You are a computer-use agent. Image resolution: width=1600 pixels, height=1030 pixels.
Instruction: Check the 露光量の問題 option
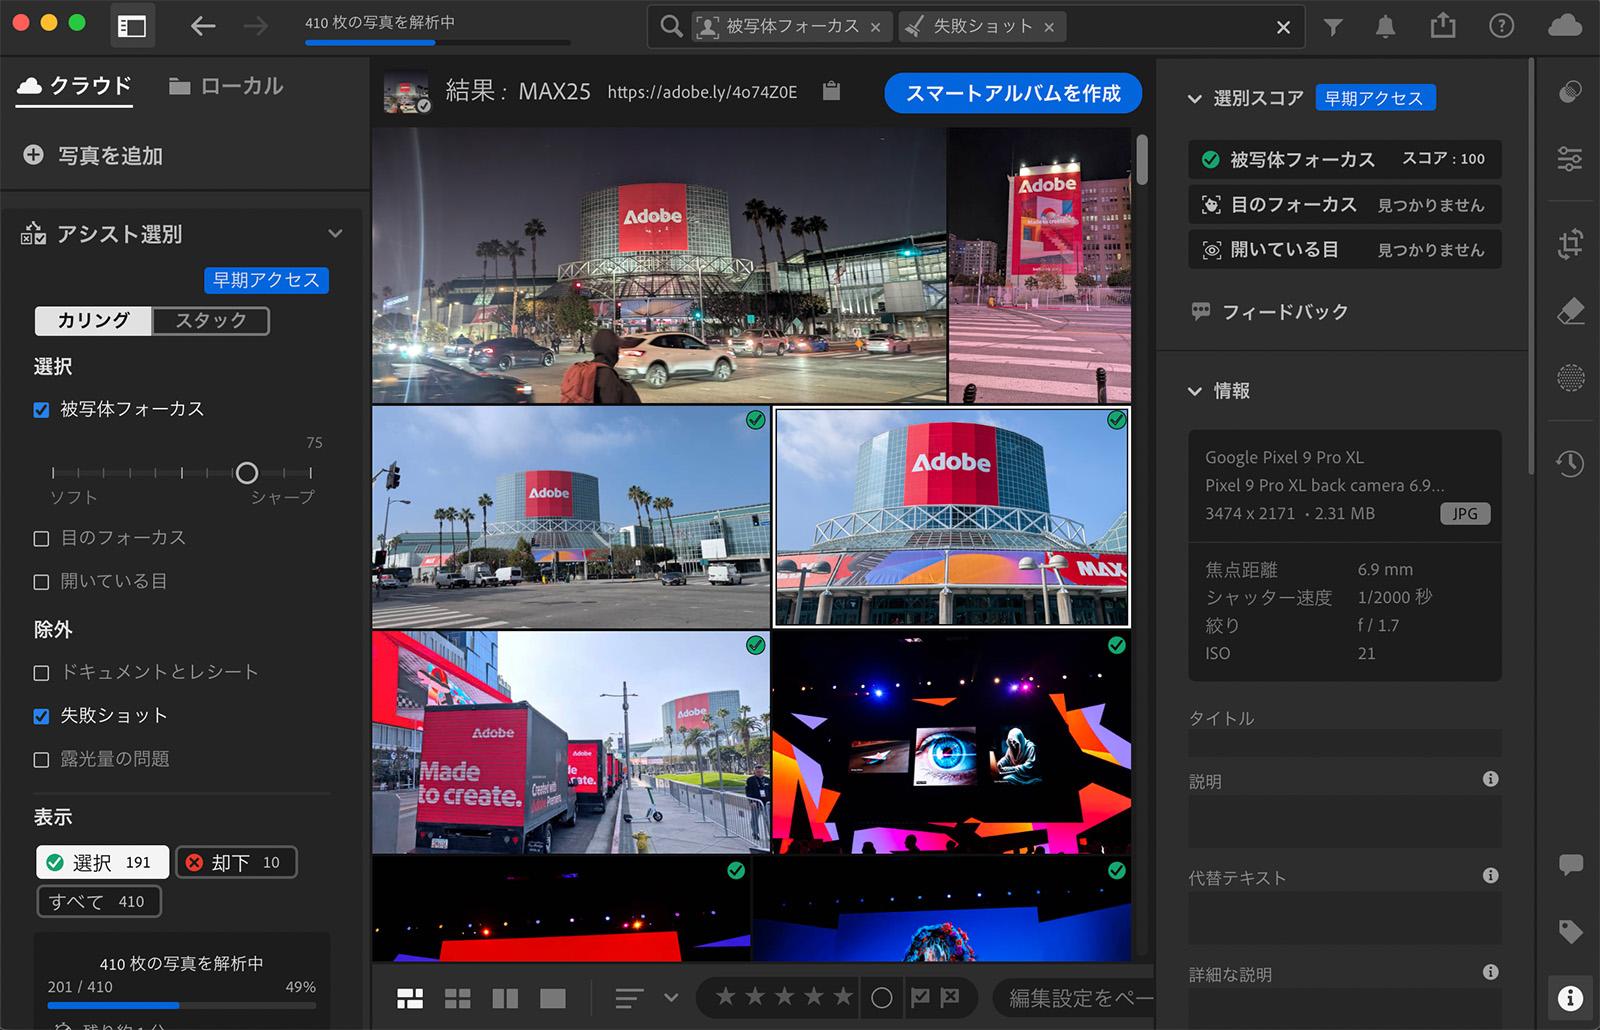click(x=41, y=759)
